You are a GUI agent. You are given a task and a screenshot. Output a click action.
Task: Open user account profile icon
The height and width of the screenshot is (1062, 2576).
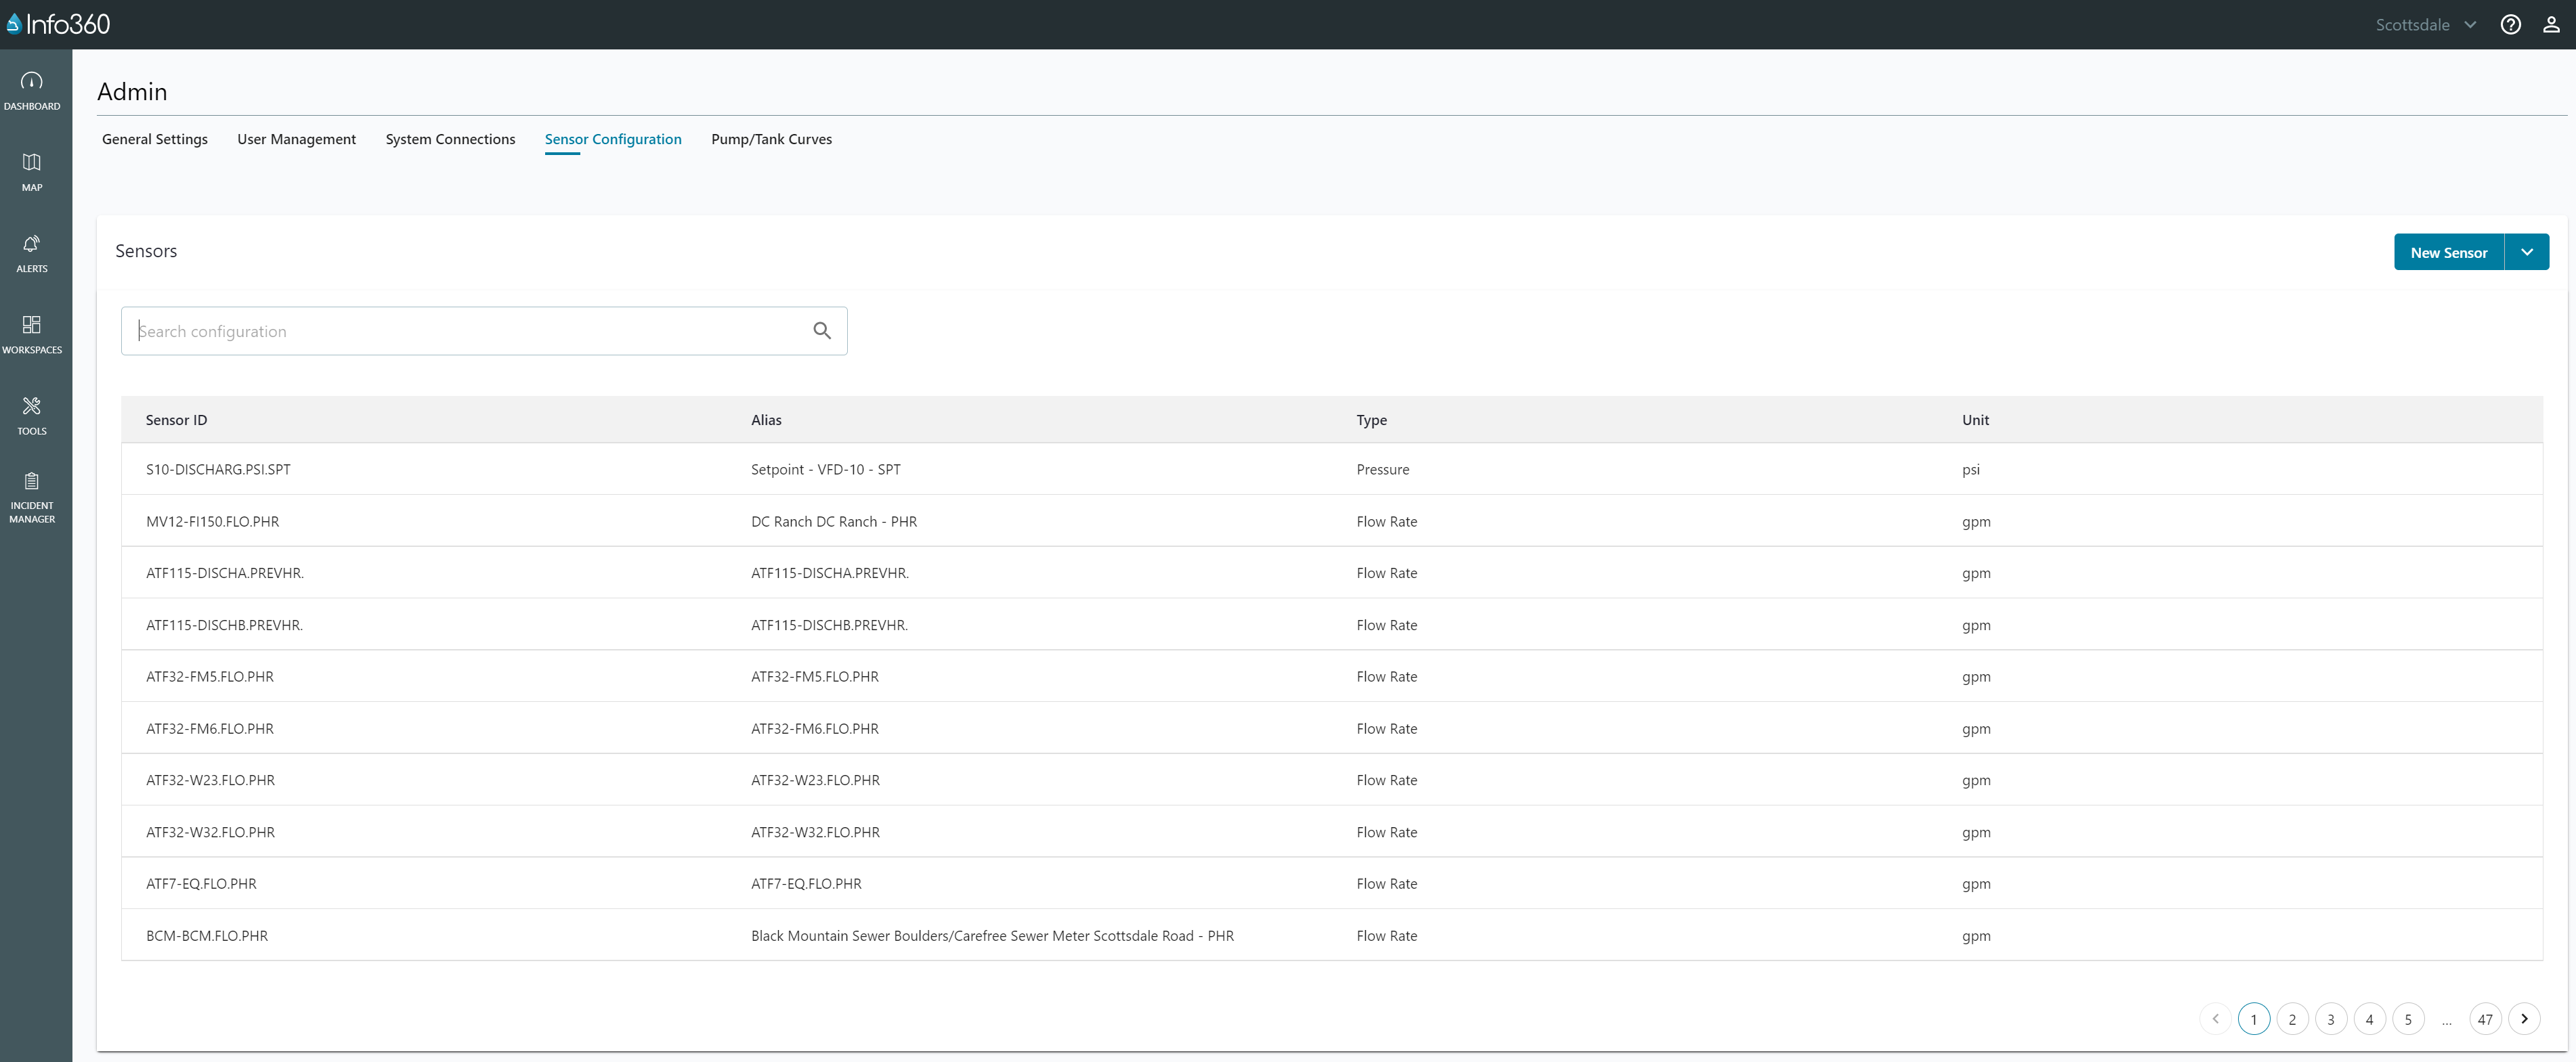click(2551, 25)
